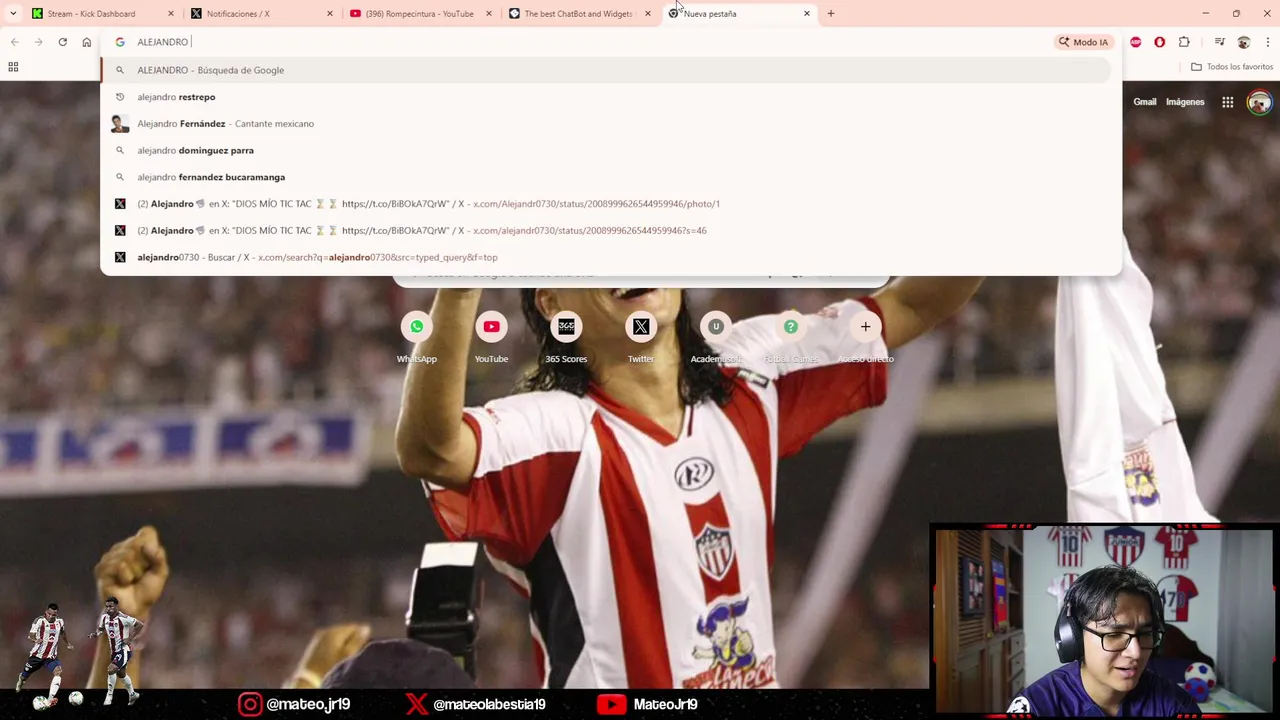Switch to the Stream - Kick Dashboard tab
Screen dimensions: 1280x720
pyautogui.click(x=90, y=14)
